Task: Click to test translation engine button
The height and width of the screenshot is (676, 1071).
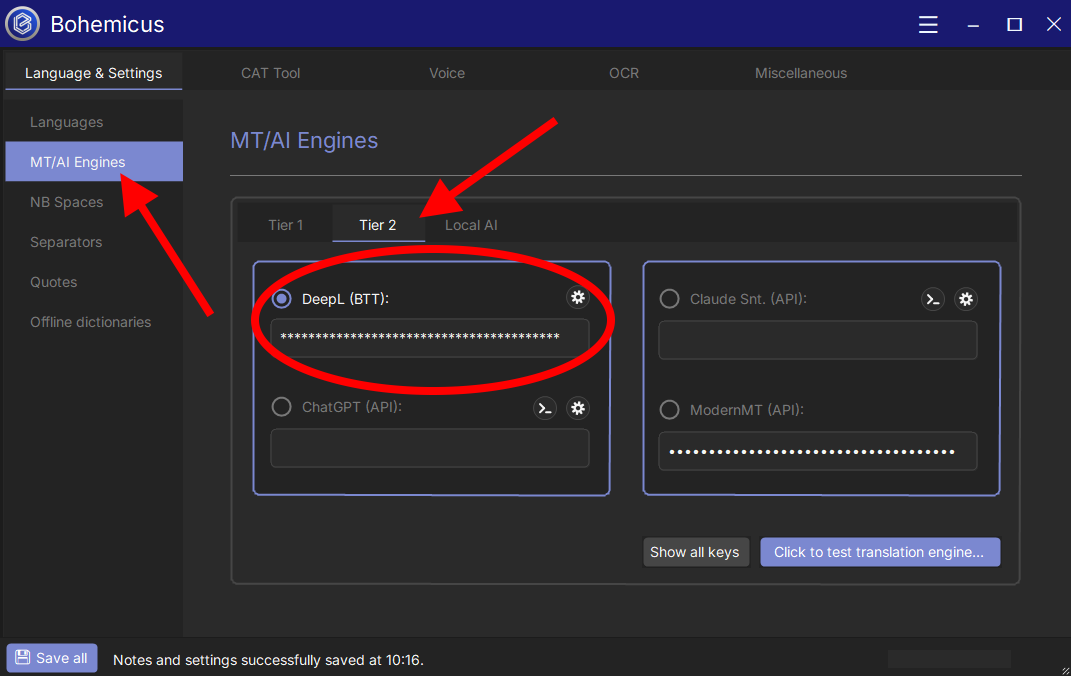Action: (x=880, y=552)
